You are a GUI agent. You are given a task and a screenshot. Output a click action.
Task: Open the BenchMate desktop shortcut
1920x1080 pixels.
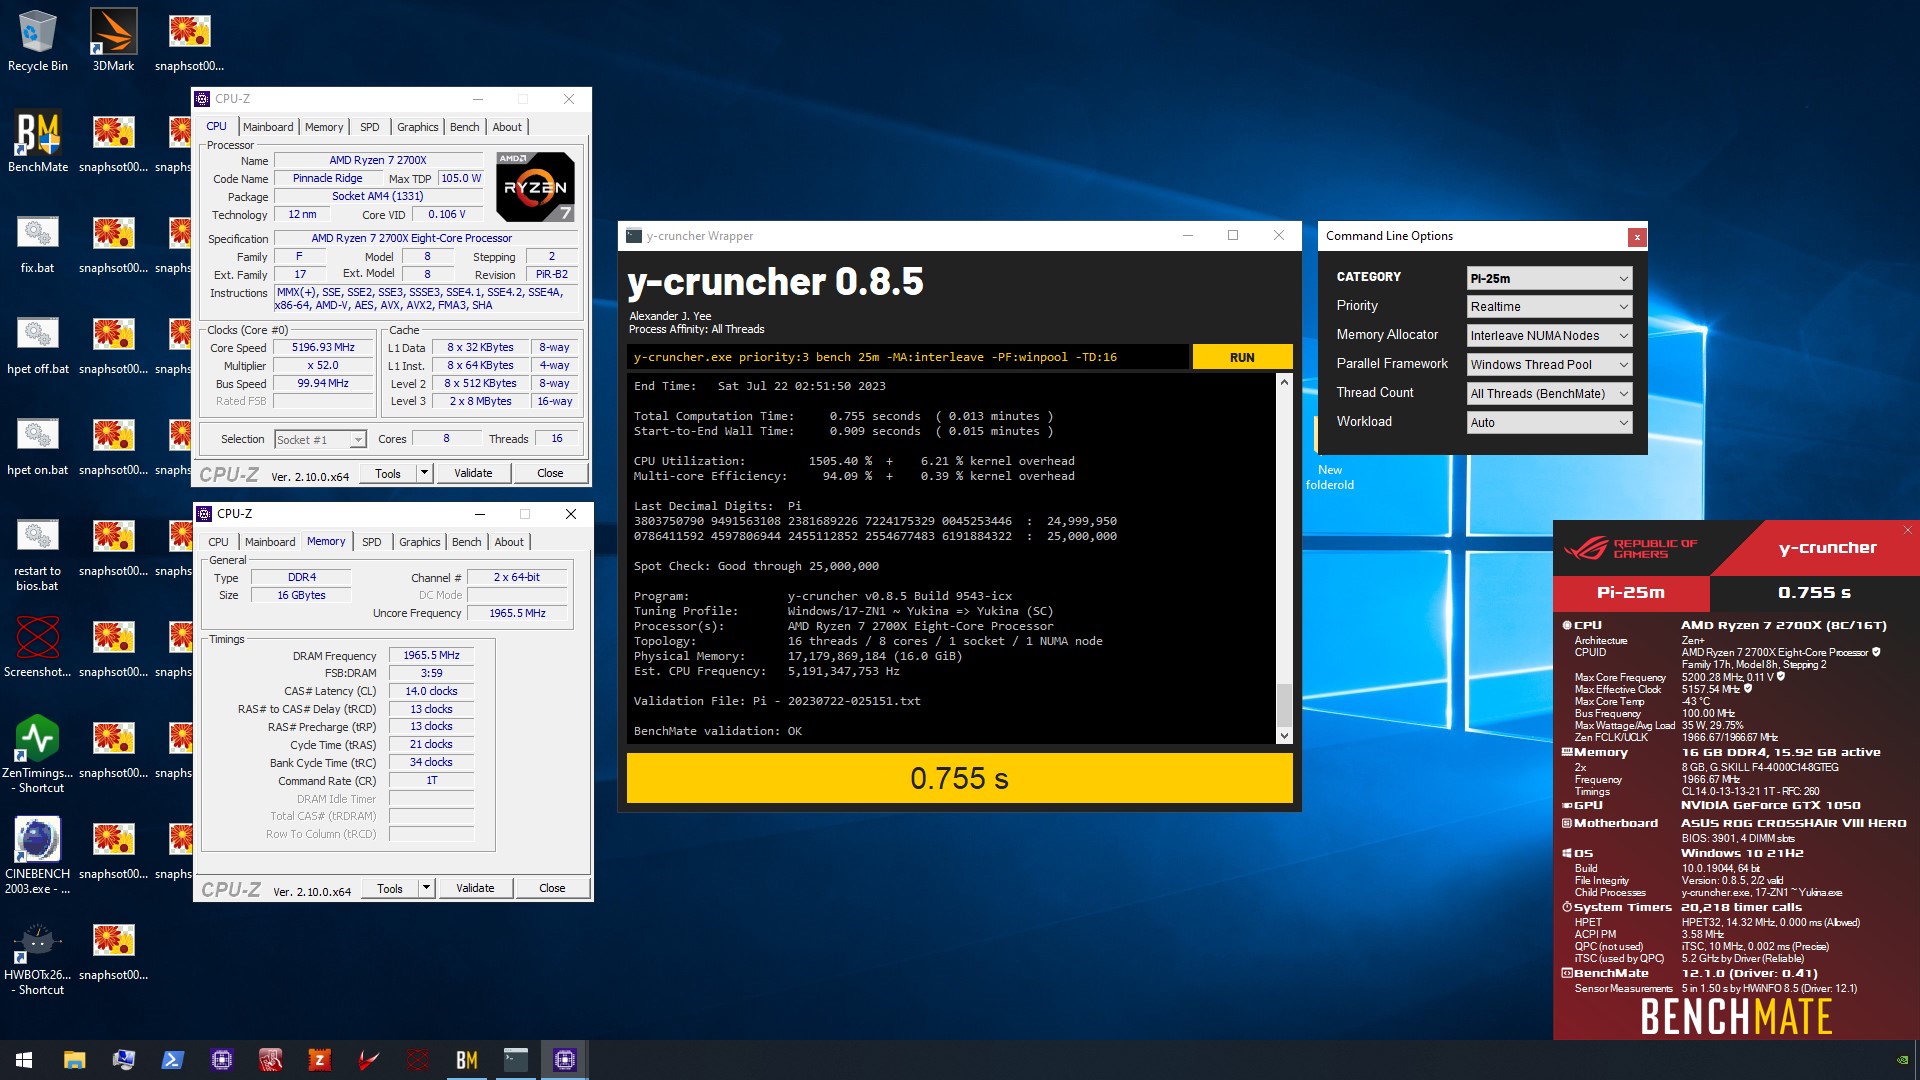38,141
